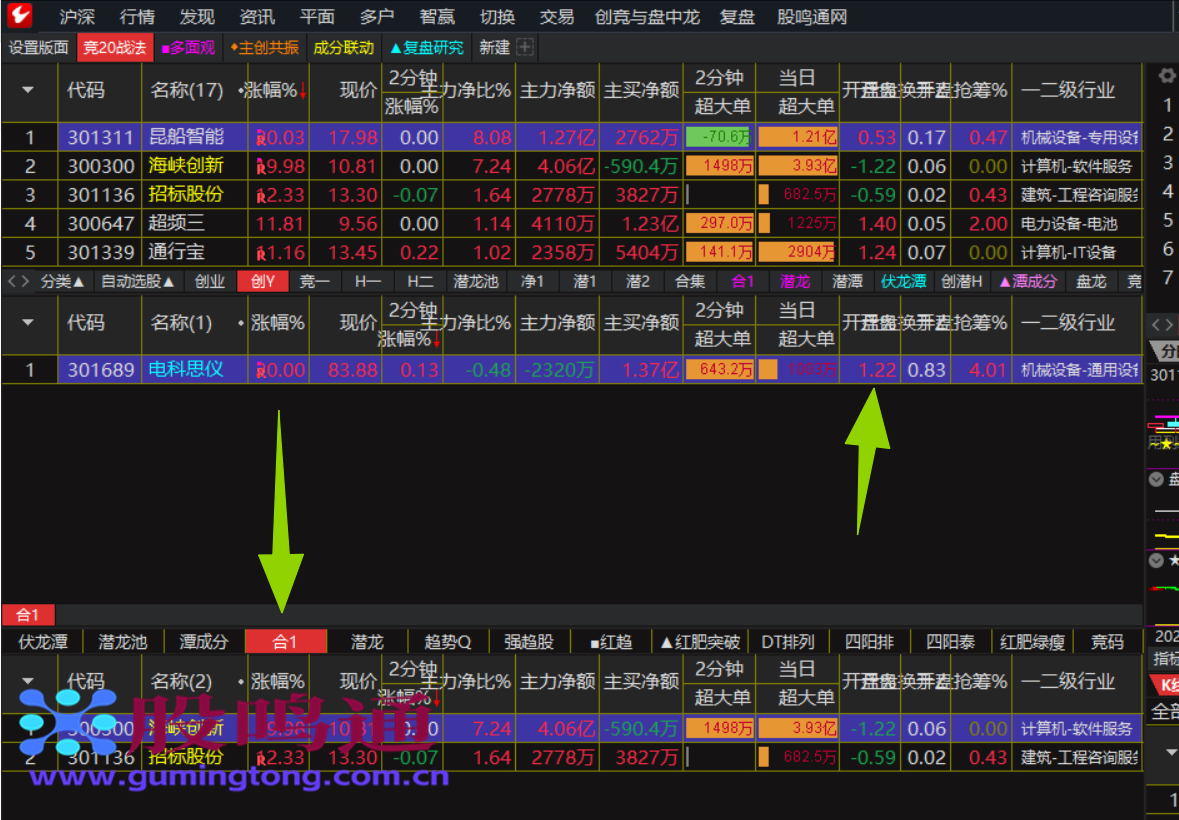Select the 超频三 stock row
The height and width of the screenshot is (820, 1179).
pos(571,223)
